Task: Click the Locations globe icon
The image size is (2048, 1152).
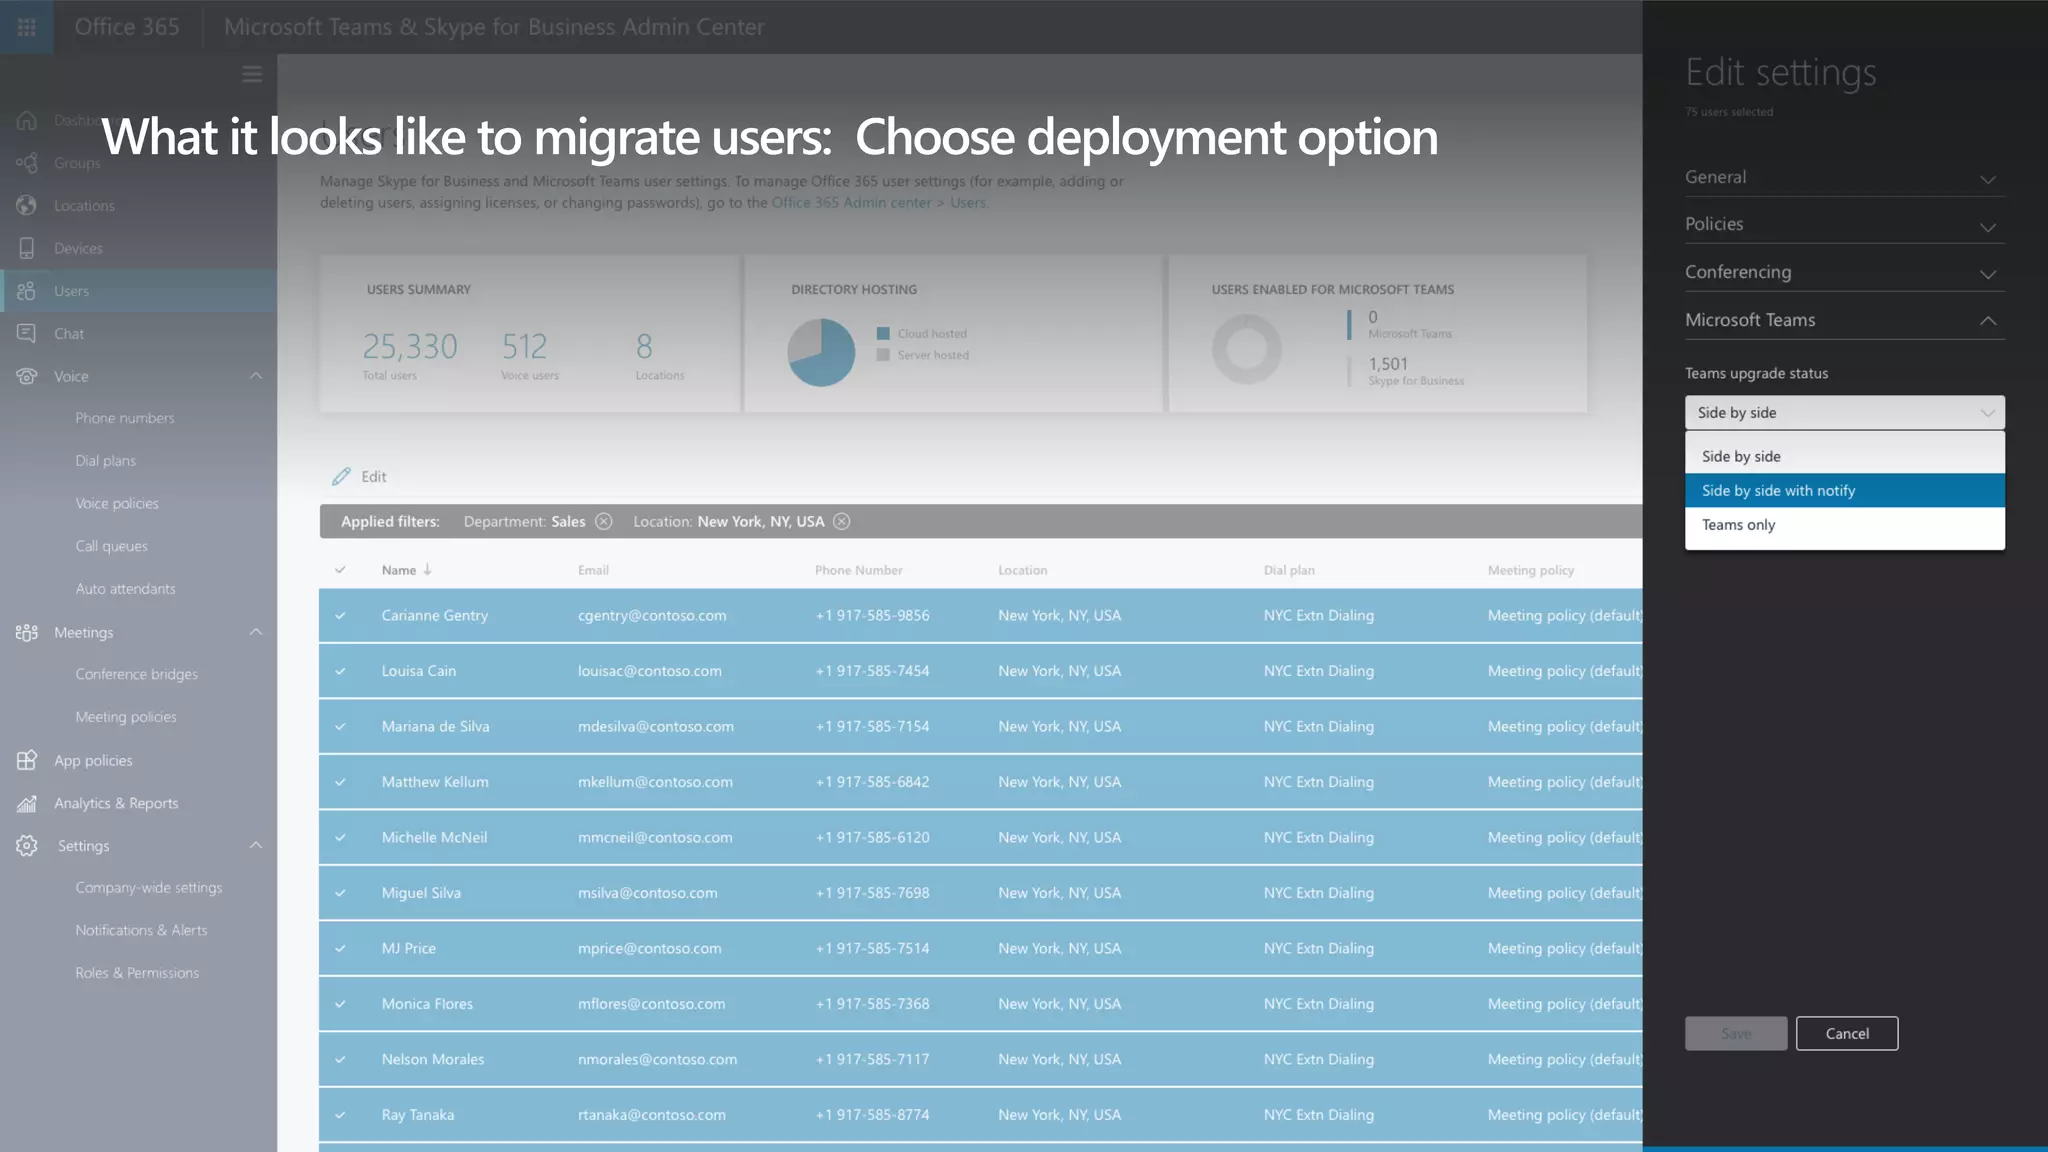Action: 27,205
